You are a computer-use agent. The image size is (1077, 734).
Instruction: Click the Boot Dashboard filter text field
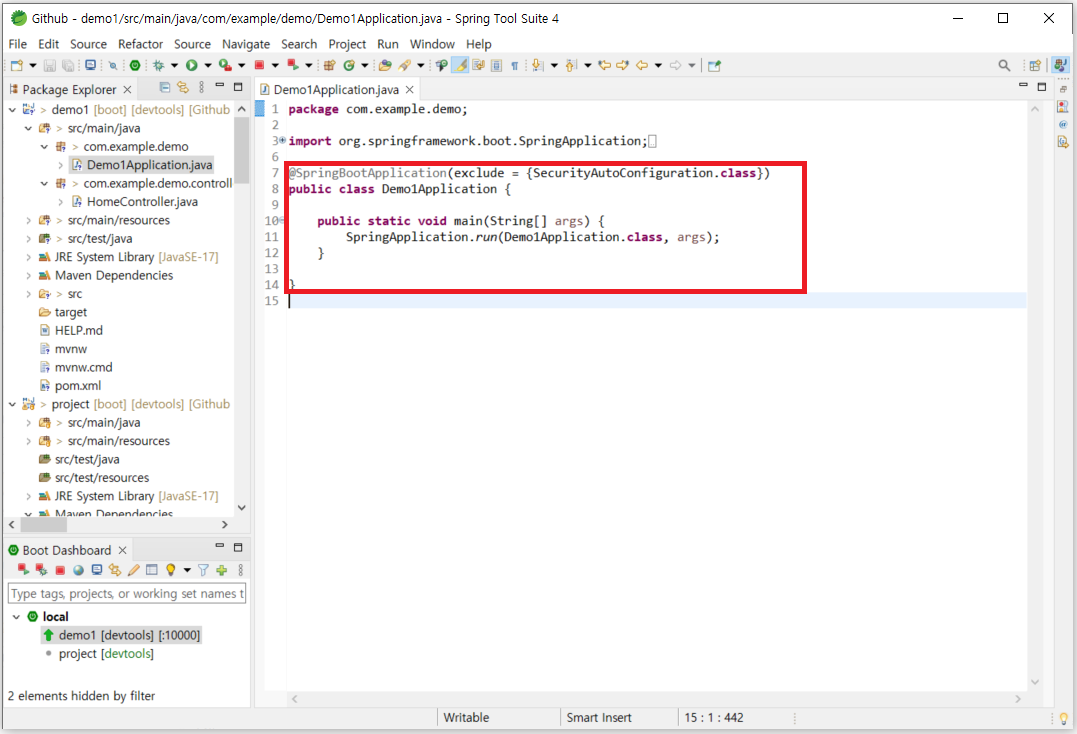126,593
